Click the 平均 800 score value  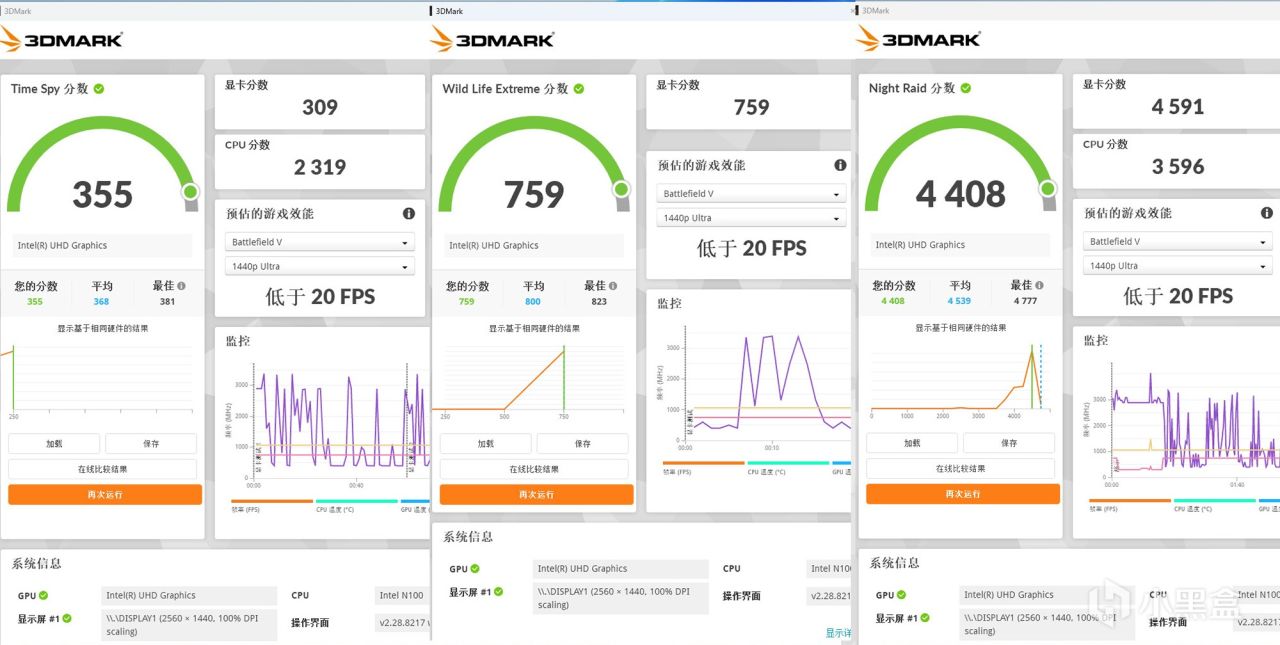point(533,301)
